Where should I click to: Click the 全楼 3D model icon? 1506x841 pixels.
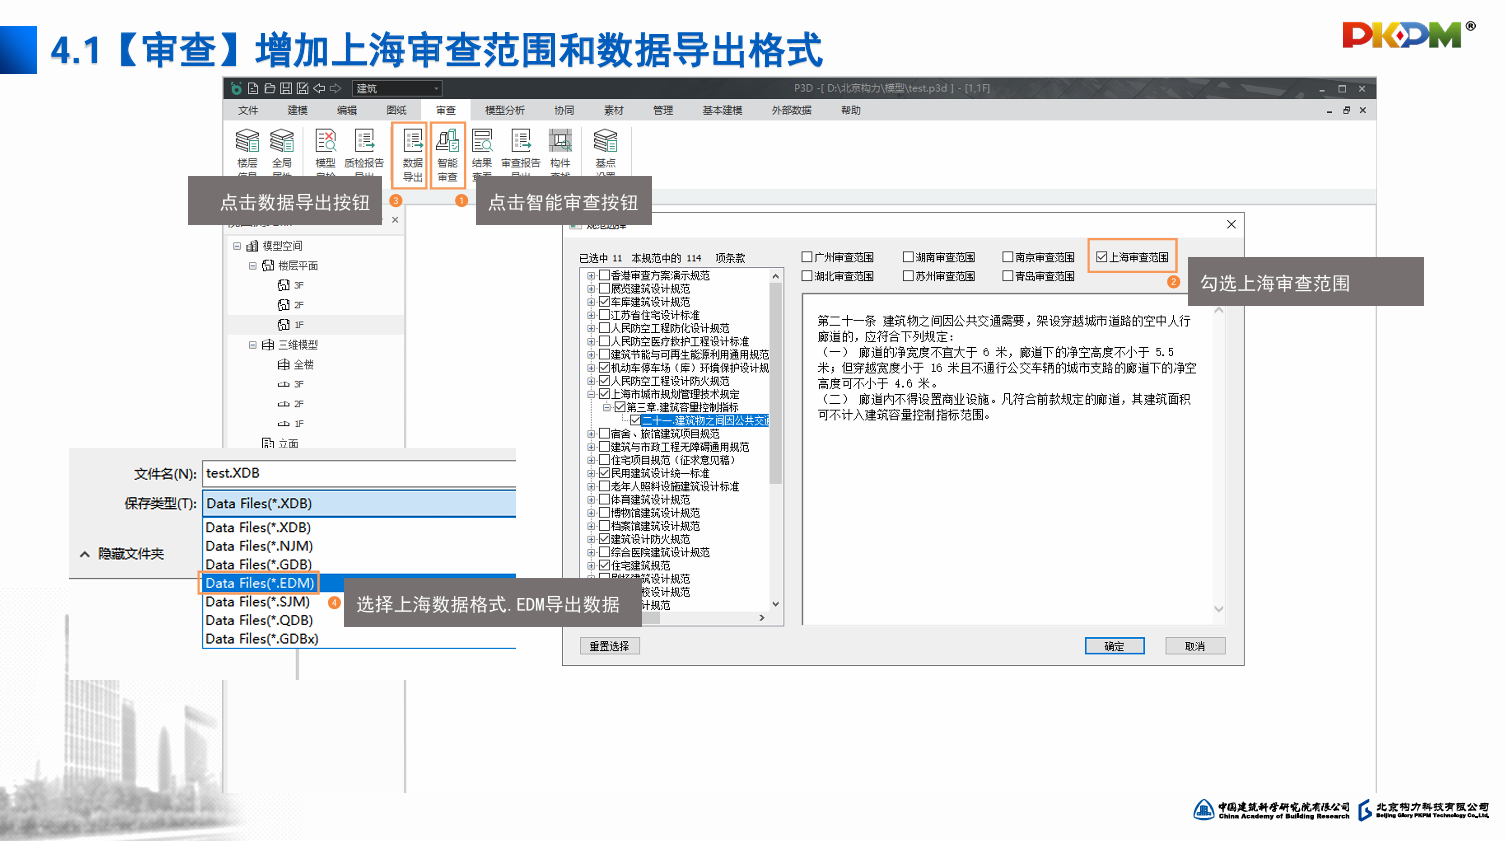pyautogui.click(x=284, y=365)
